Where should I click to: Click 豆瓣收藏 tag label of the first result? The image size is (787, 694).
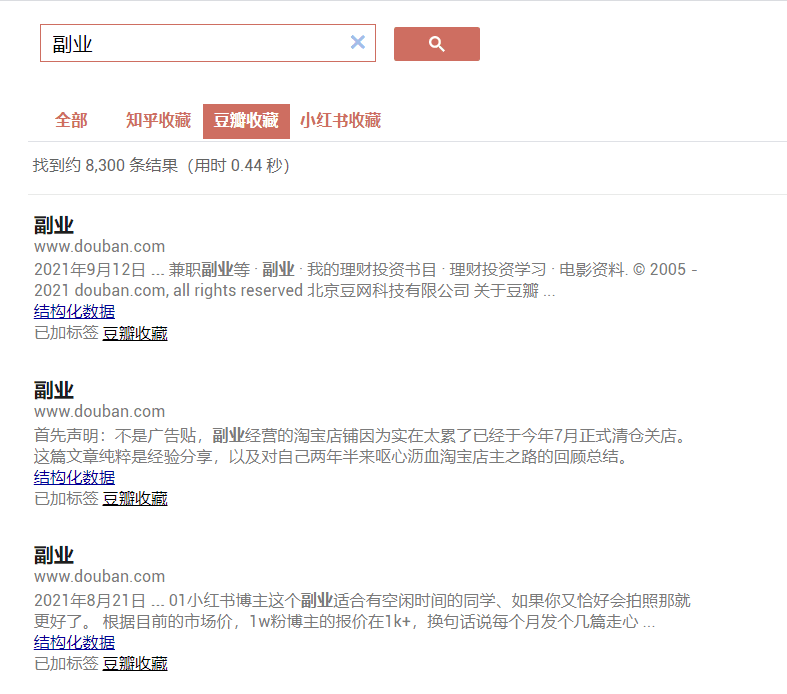[135, 333]
